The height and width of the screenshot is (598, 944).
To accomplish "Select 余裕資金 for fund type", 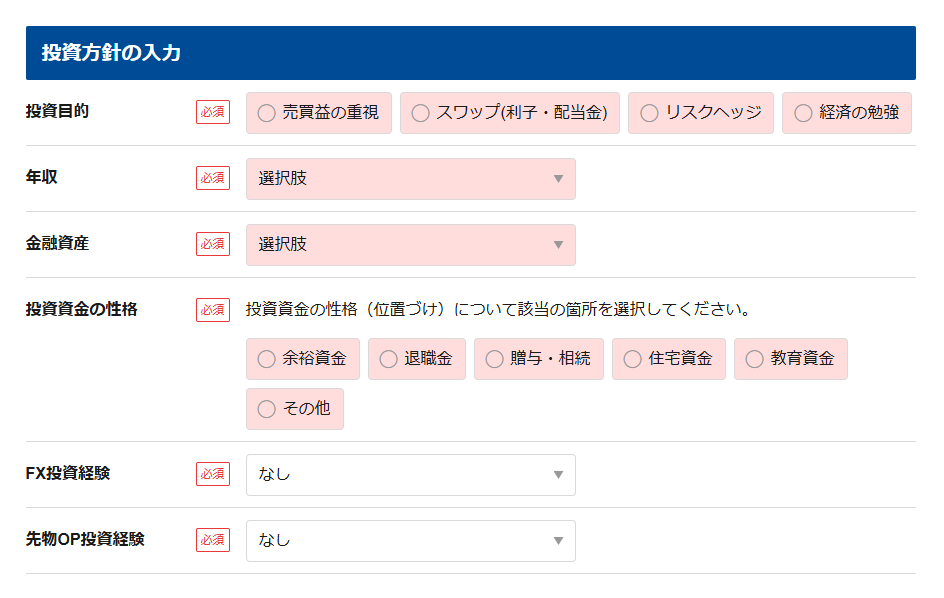I will (x=266, y=359).
